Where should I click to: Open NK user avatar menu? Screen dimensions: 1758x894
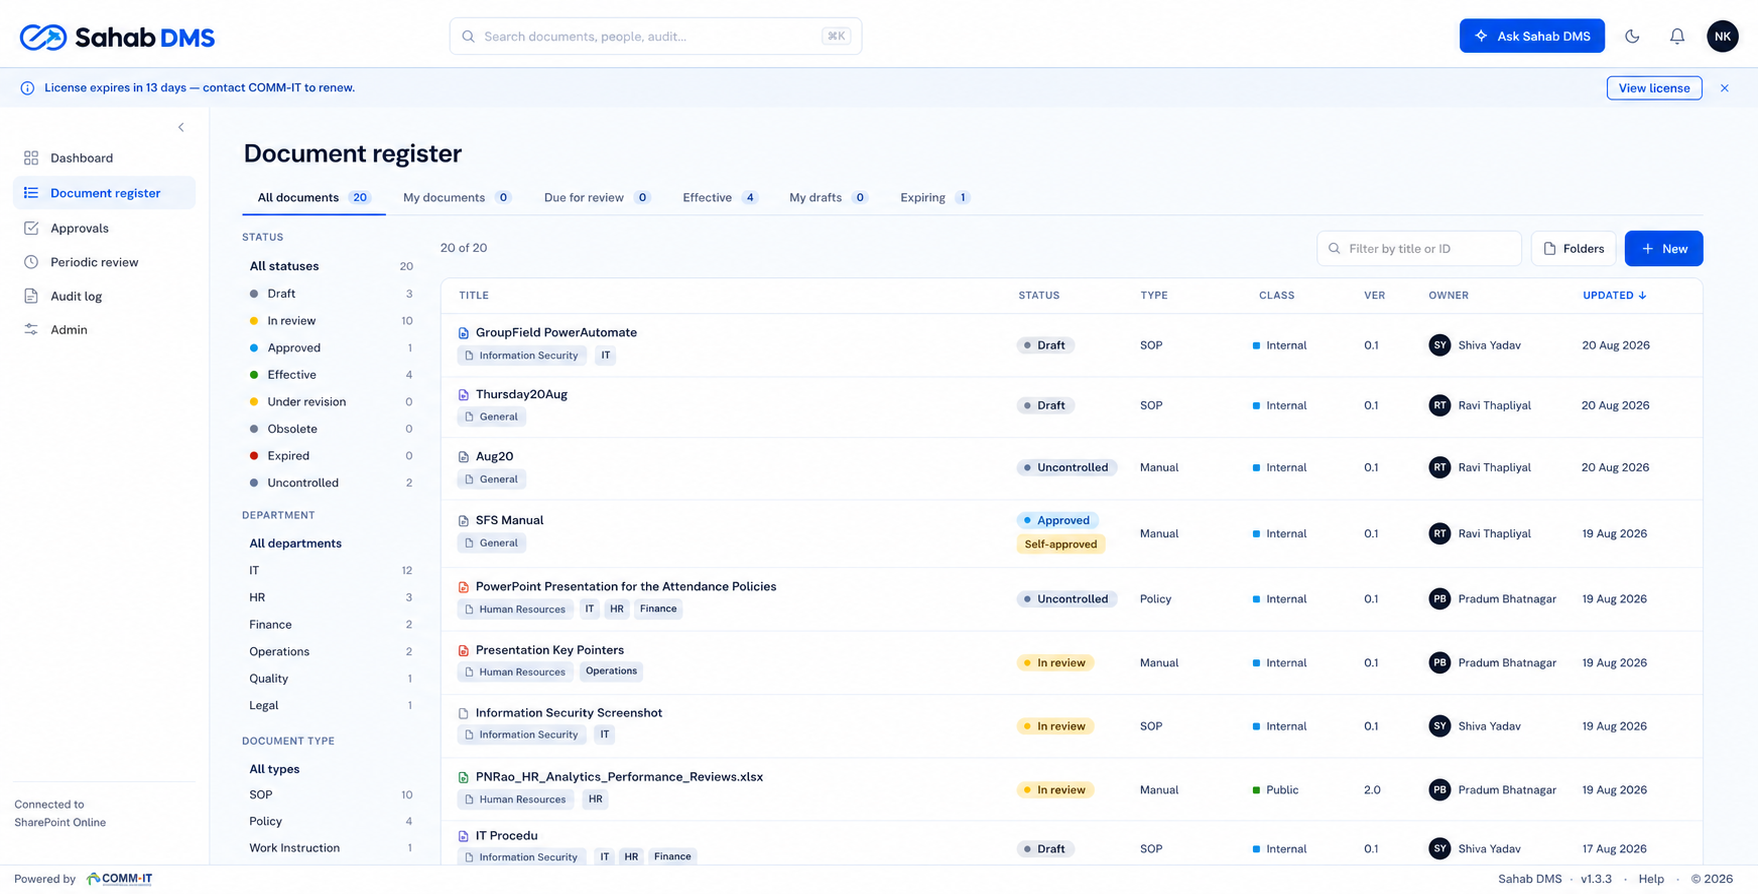click(1722, 36)
